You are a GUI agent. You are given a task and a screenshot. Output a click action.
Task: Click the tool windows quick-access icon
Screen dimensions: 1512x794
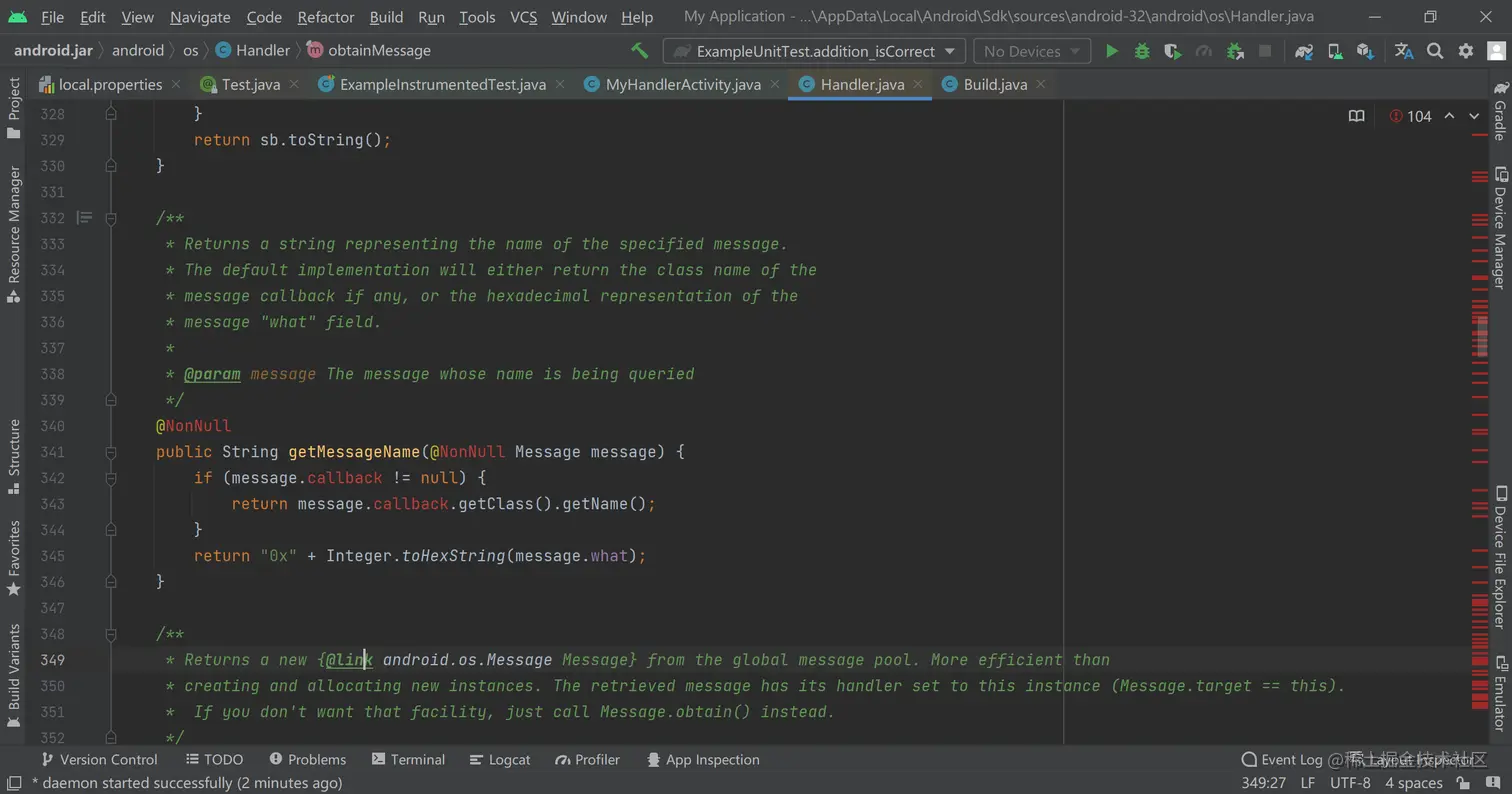point(14,783)
